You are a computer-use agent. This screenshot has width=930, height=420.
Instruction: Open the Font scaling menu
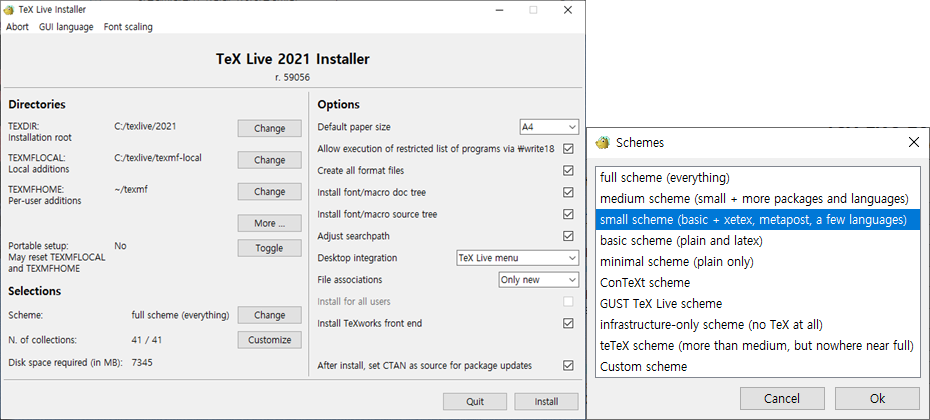coord(128,27)
